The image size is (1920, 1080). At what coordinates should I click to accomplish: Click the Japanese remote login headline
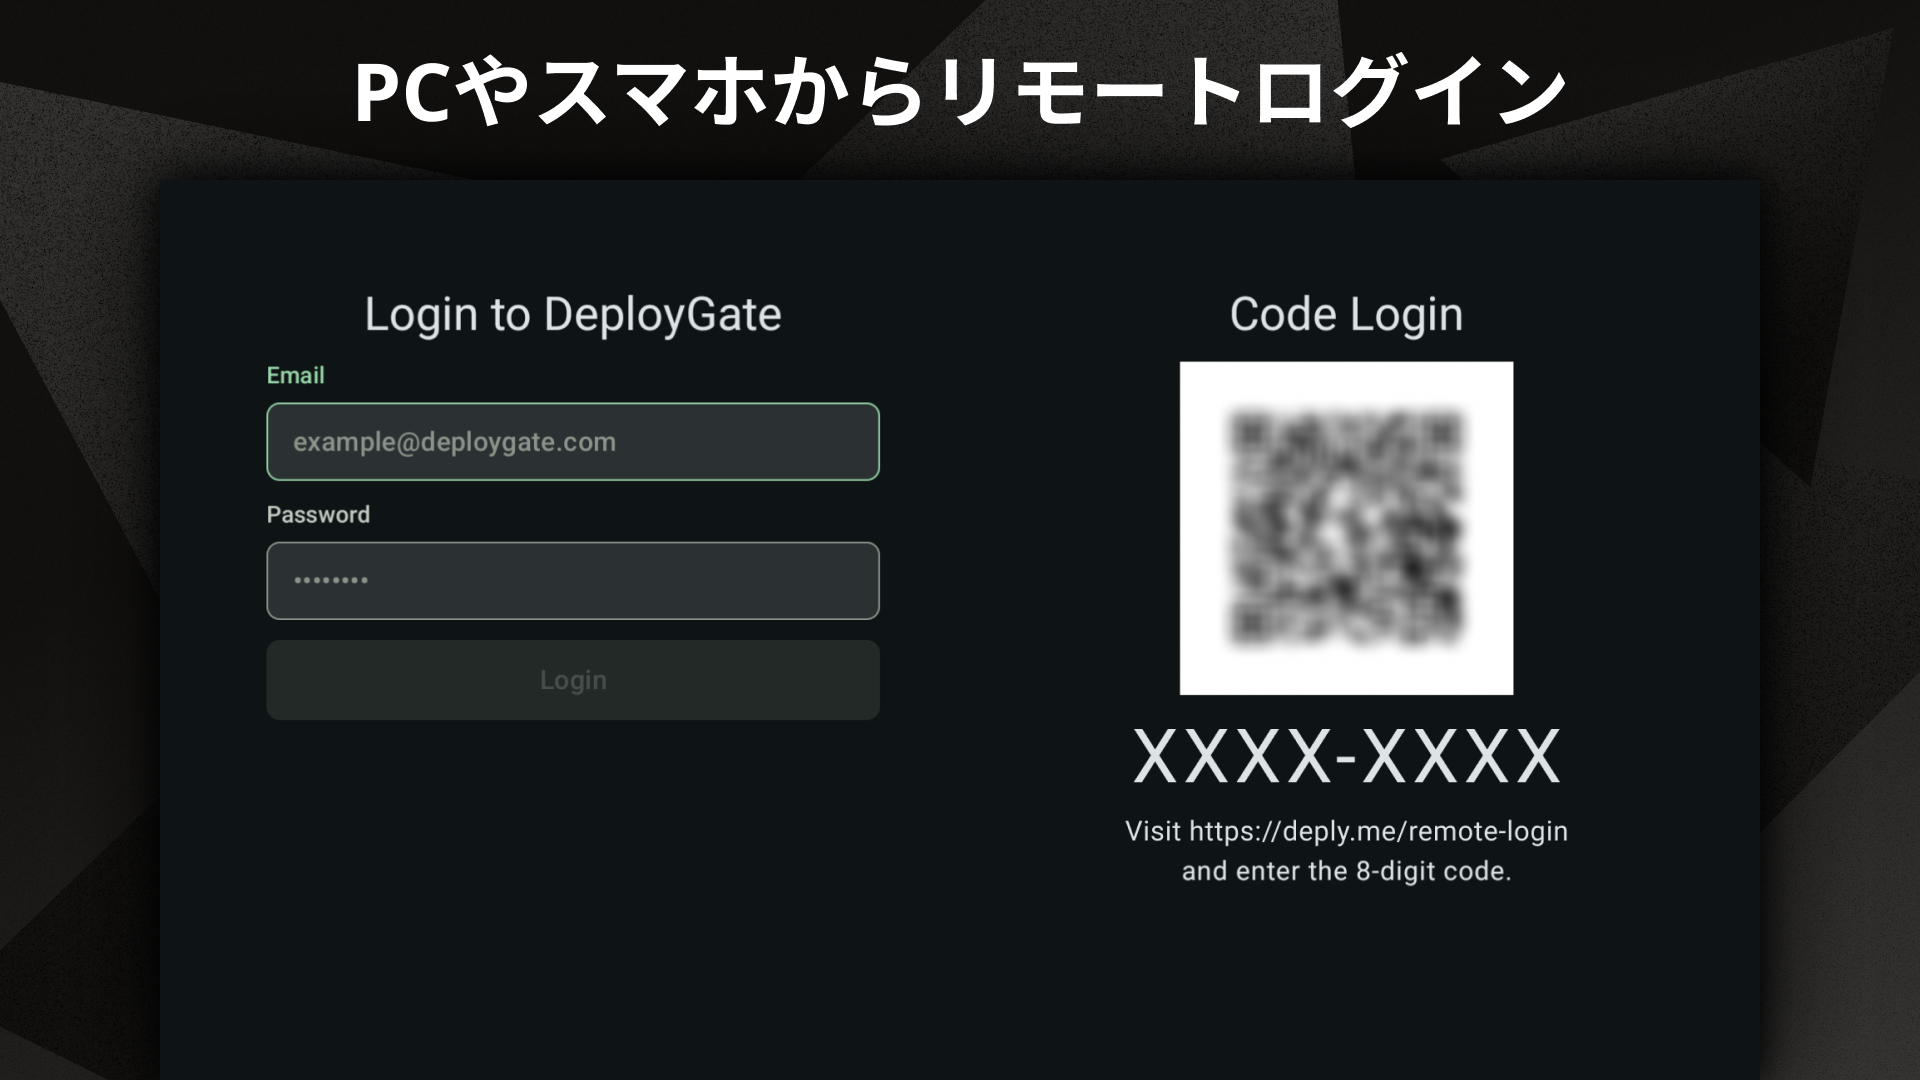point(960,92)
